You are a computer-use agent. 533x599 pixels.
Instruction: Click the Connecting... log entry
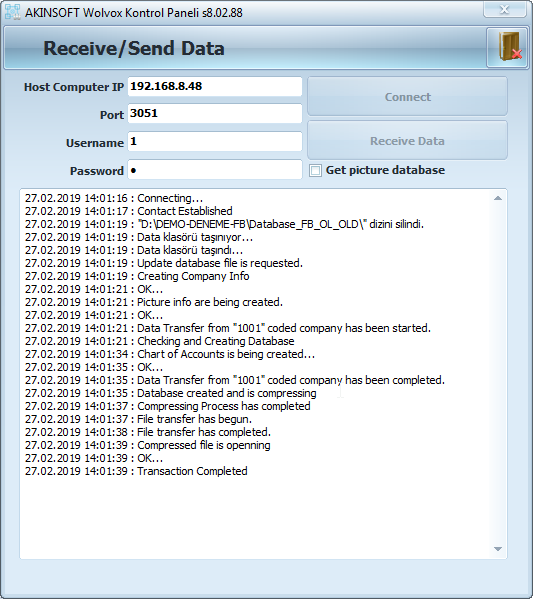114,198
